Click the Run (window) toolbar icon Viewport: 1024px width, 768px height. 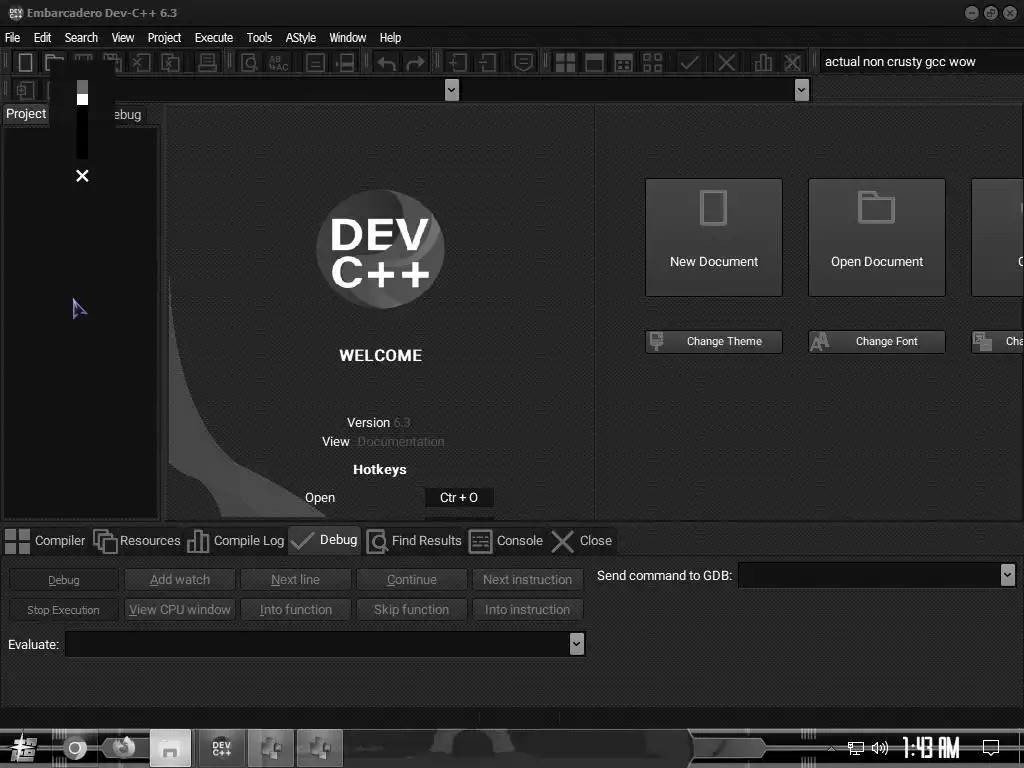[594, 63]
